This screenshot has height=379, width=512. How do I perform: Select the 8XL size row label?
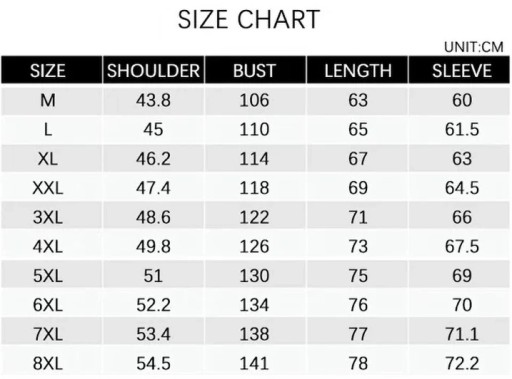48,363
